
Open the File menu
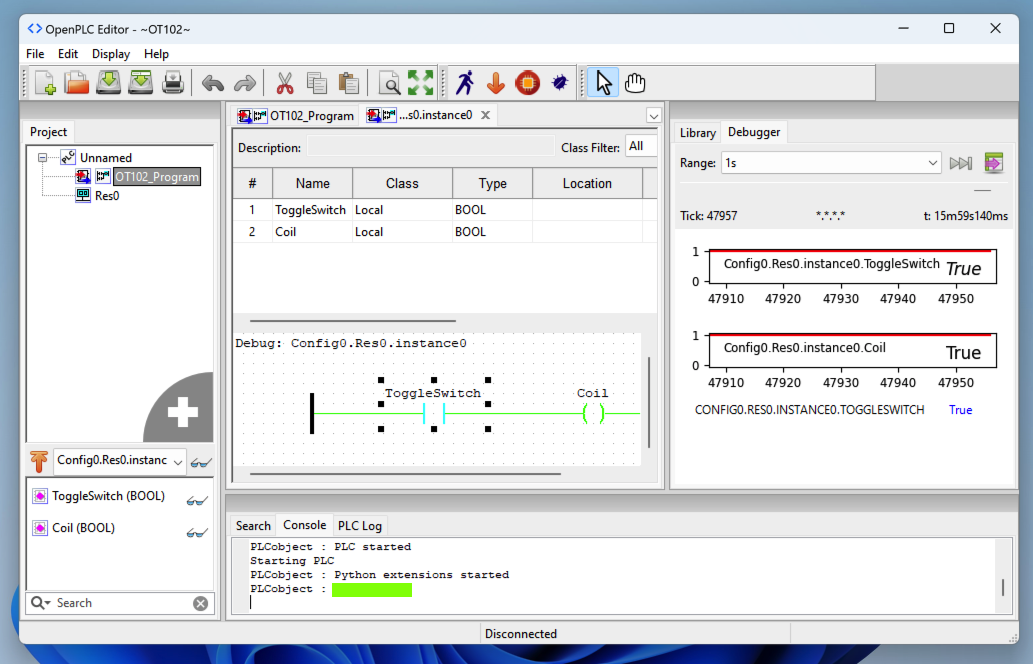pos(35,54)
